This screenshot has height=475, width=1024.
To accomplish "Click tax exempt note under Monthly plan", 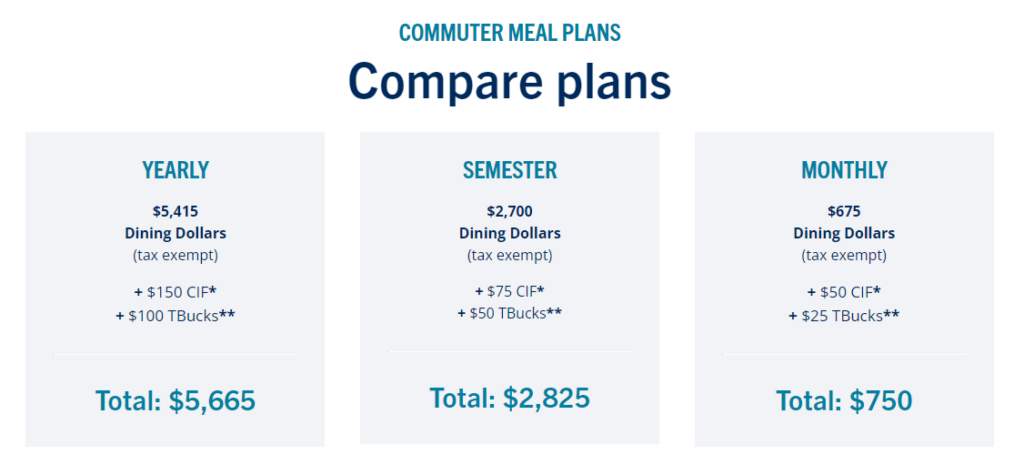I will 844,255.
